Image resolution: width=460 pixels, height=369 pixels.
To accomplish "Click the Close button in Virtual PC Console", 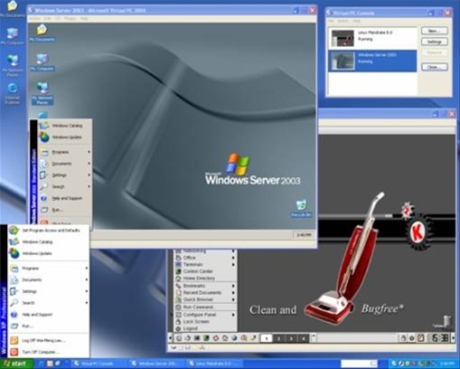I will tap(434, 67).
